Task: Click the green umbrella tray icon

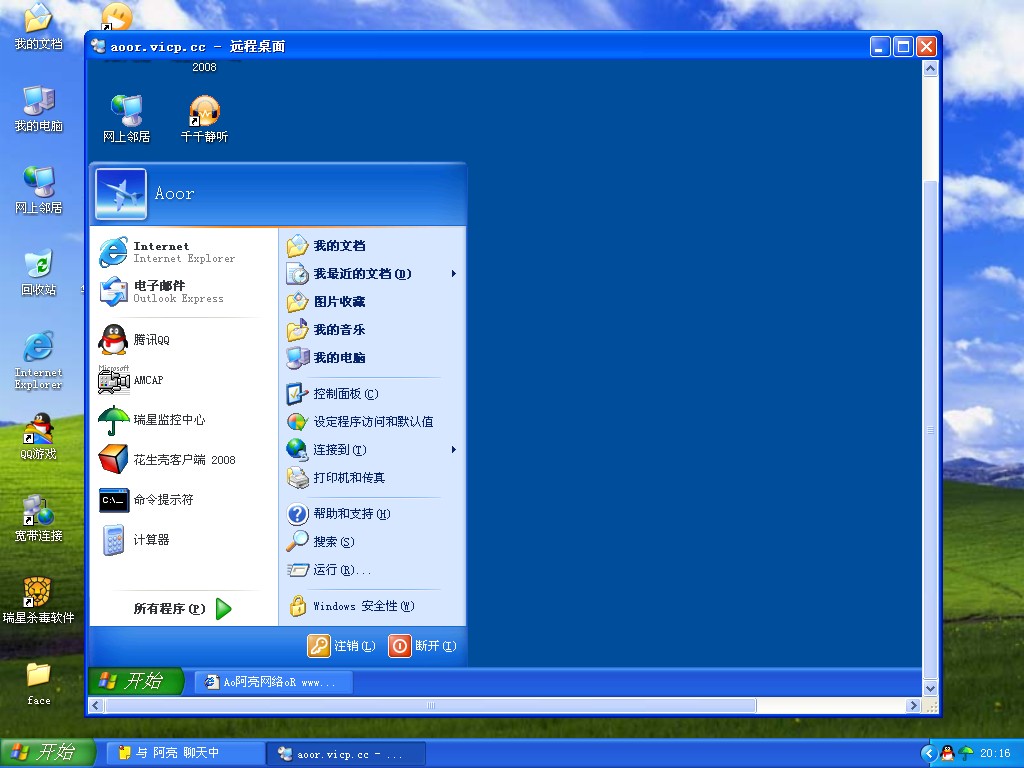Action: coord(965,754)
